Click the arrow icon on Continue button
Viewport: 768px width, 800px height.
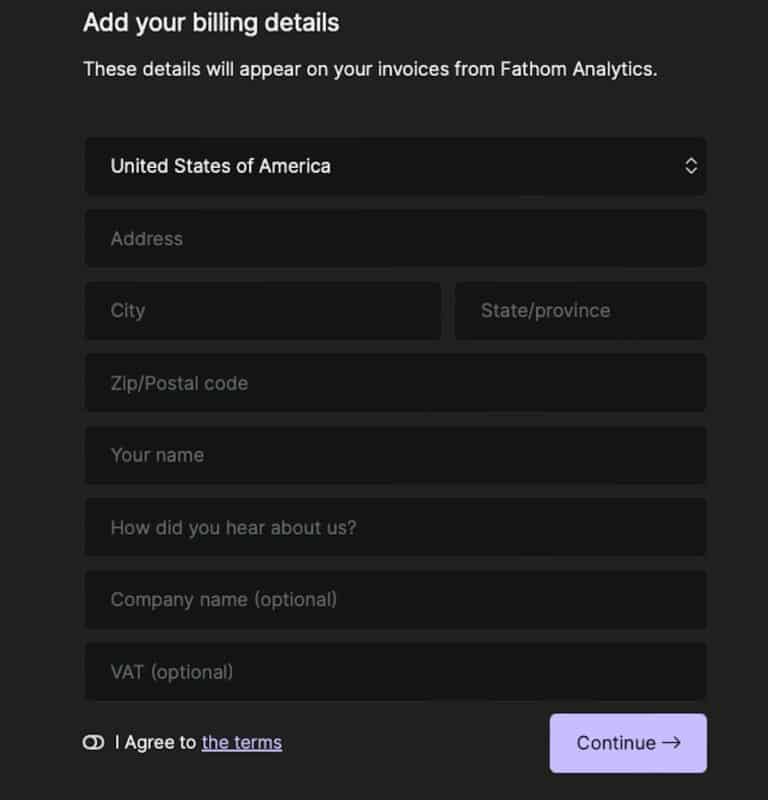point(669,743)
